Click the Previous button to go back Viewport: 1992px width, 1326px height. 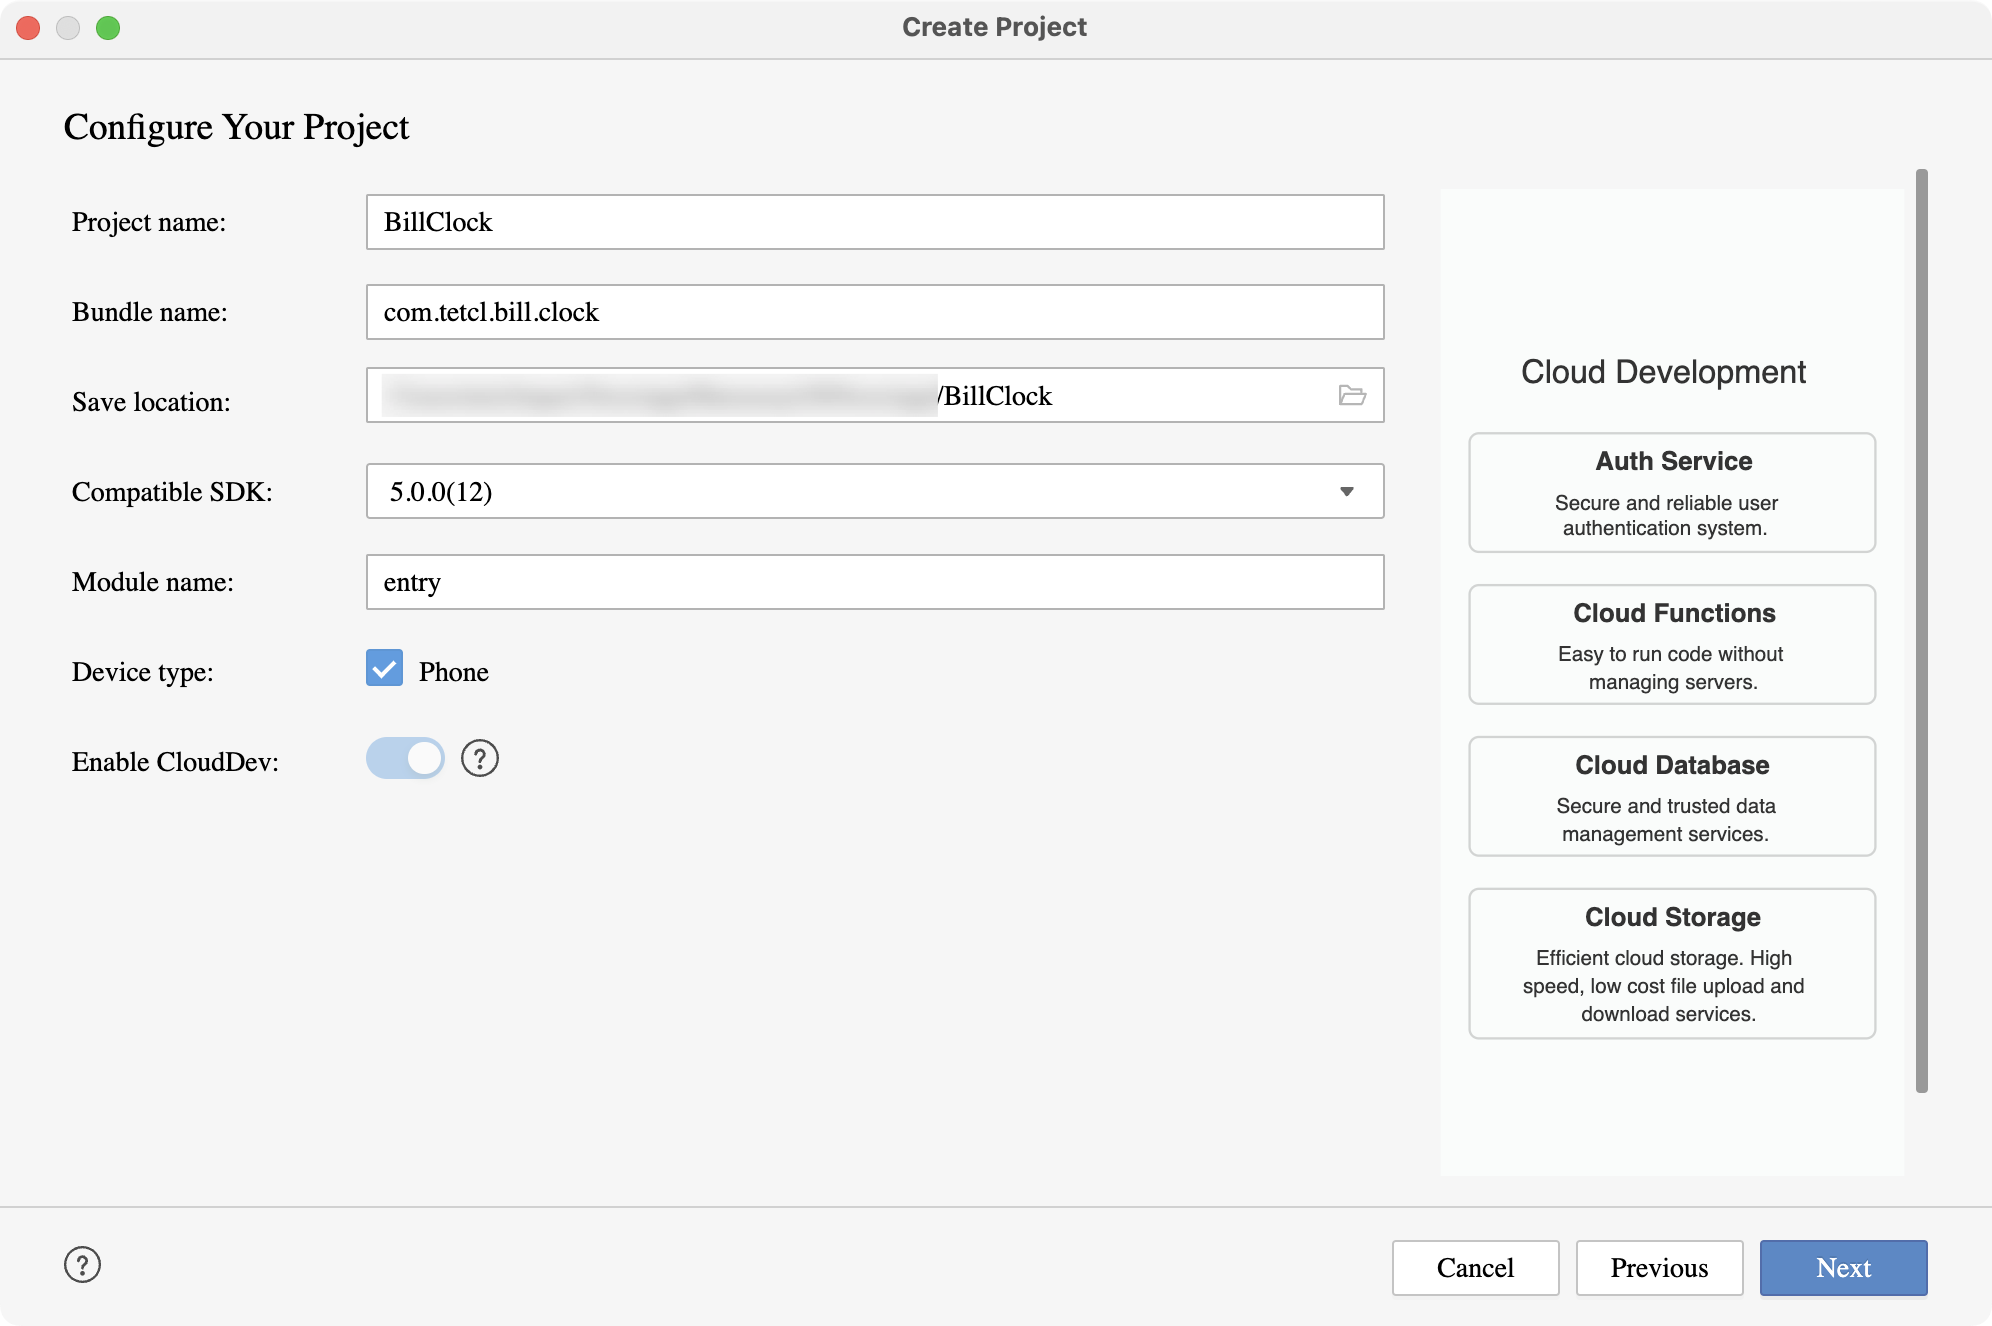(1658, 1265)
